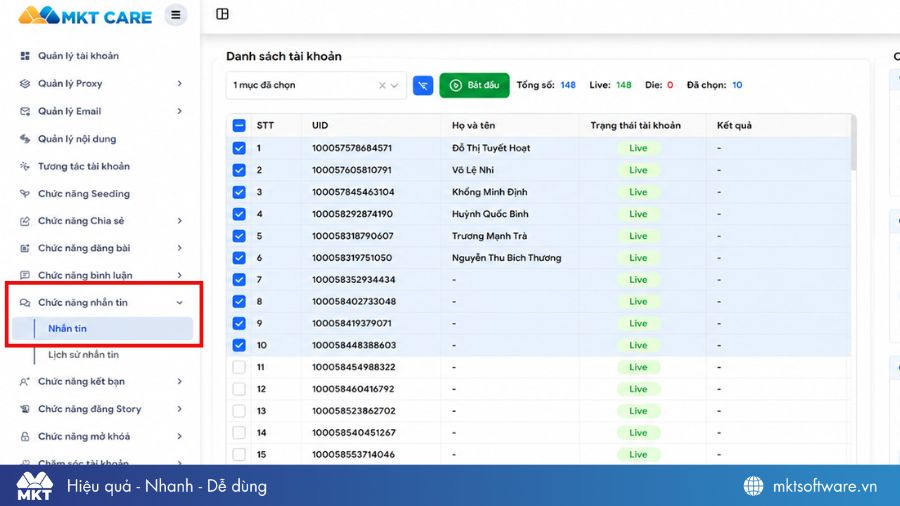This screenshot has height=506, width=900.
Task: Click the green Bắt đầu button
Action: [474, 85]
